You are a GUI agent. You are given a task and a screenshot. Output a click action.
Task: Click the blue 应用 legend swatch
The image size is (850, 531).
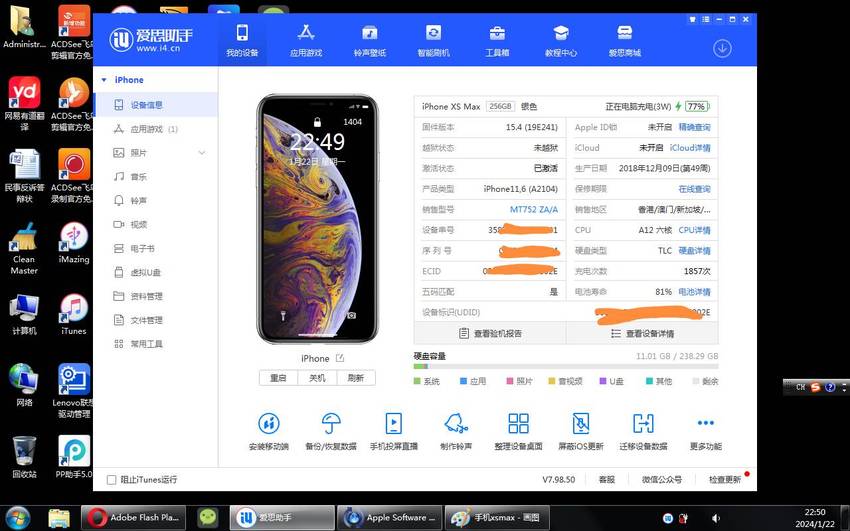pyautogui.click(x=463, y=381)
